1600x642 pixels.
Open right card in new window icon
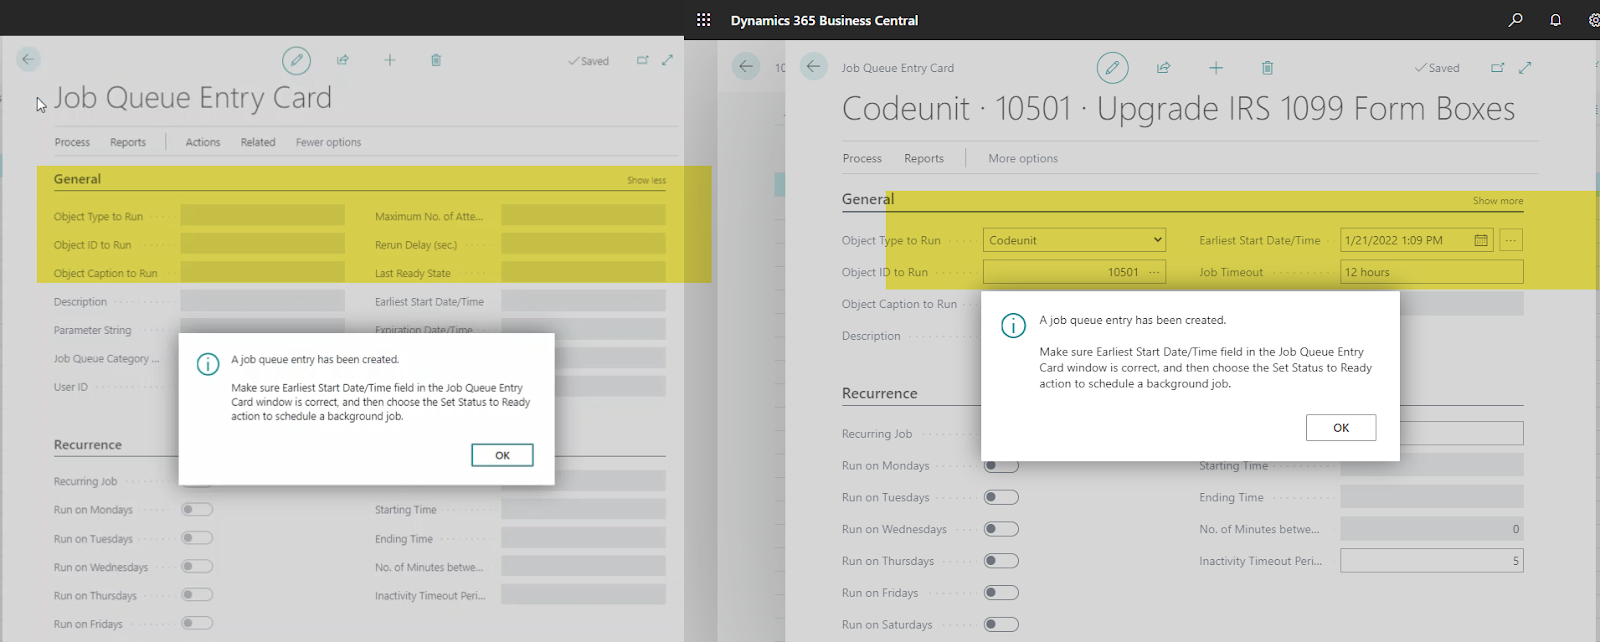coord(1497,68)
